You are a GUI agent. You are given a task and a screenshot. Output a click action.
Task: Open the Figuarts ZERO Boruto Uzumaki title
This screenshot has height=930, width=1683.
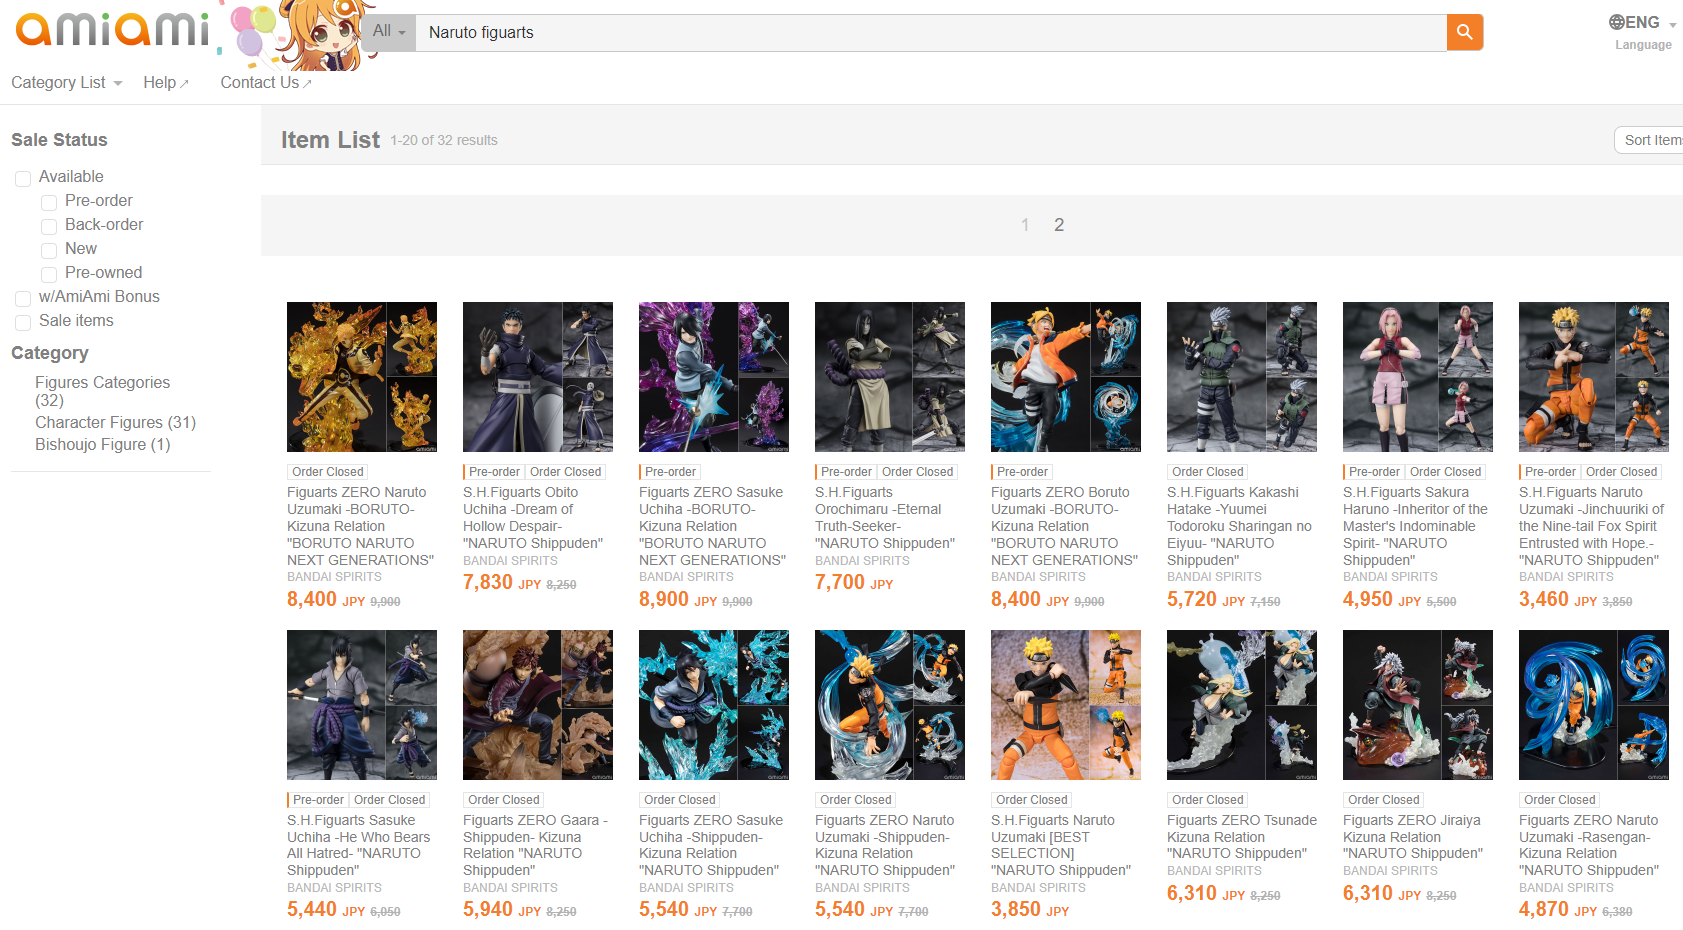[1065, 526]
